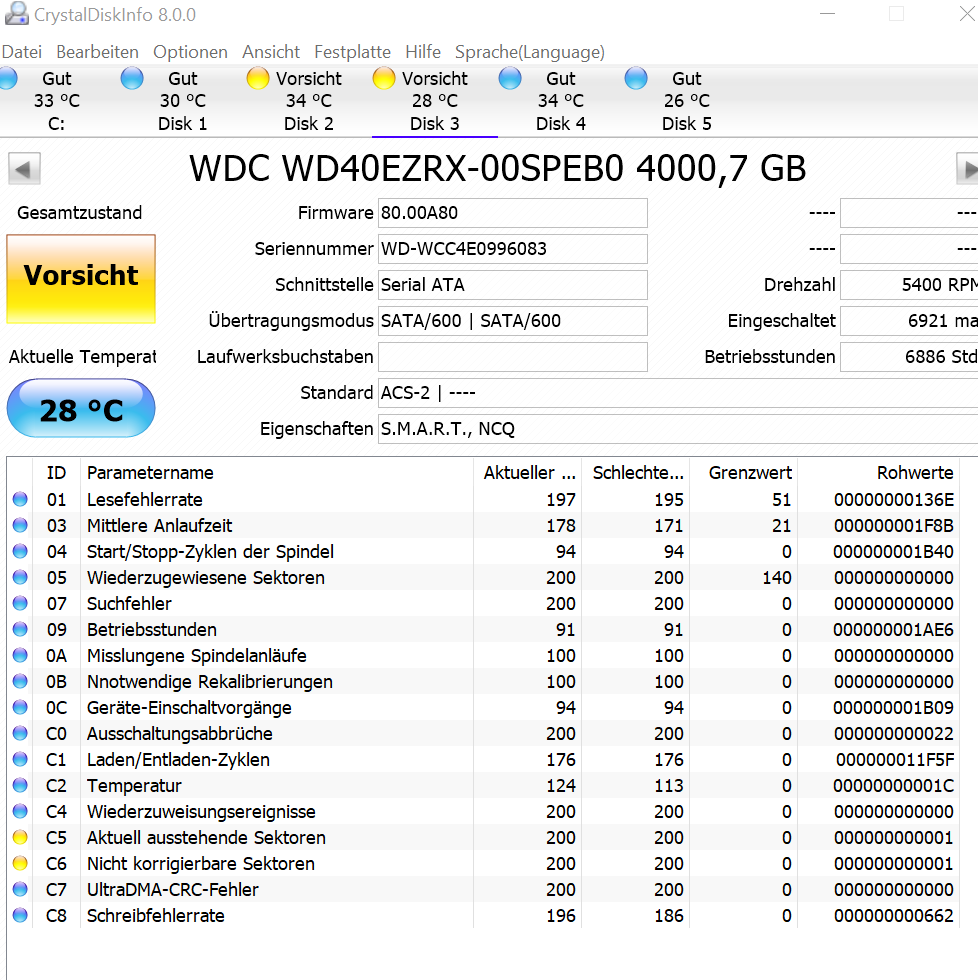978x980 pixels.
Task: Click status icon of Wiederzugewiesene Sektoren row
Action: 20,578
